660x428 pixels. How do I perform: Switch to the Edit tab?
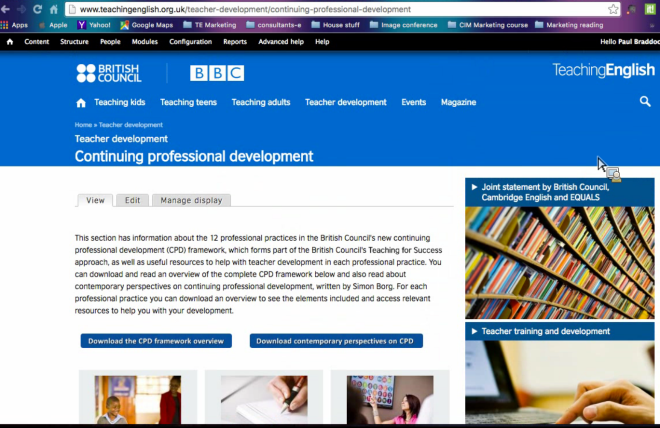[x=132, y=200]
